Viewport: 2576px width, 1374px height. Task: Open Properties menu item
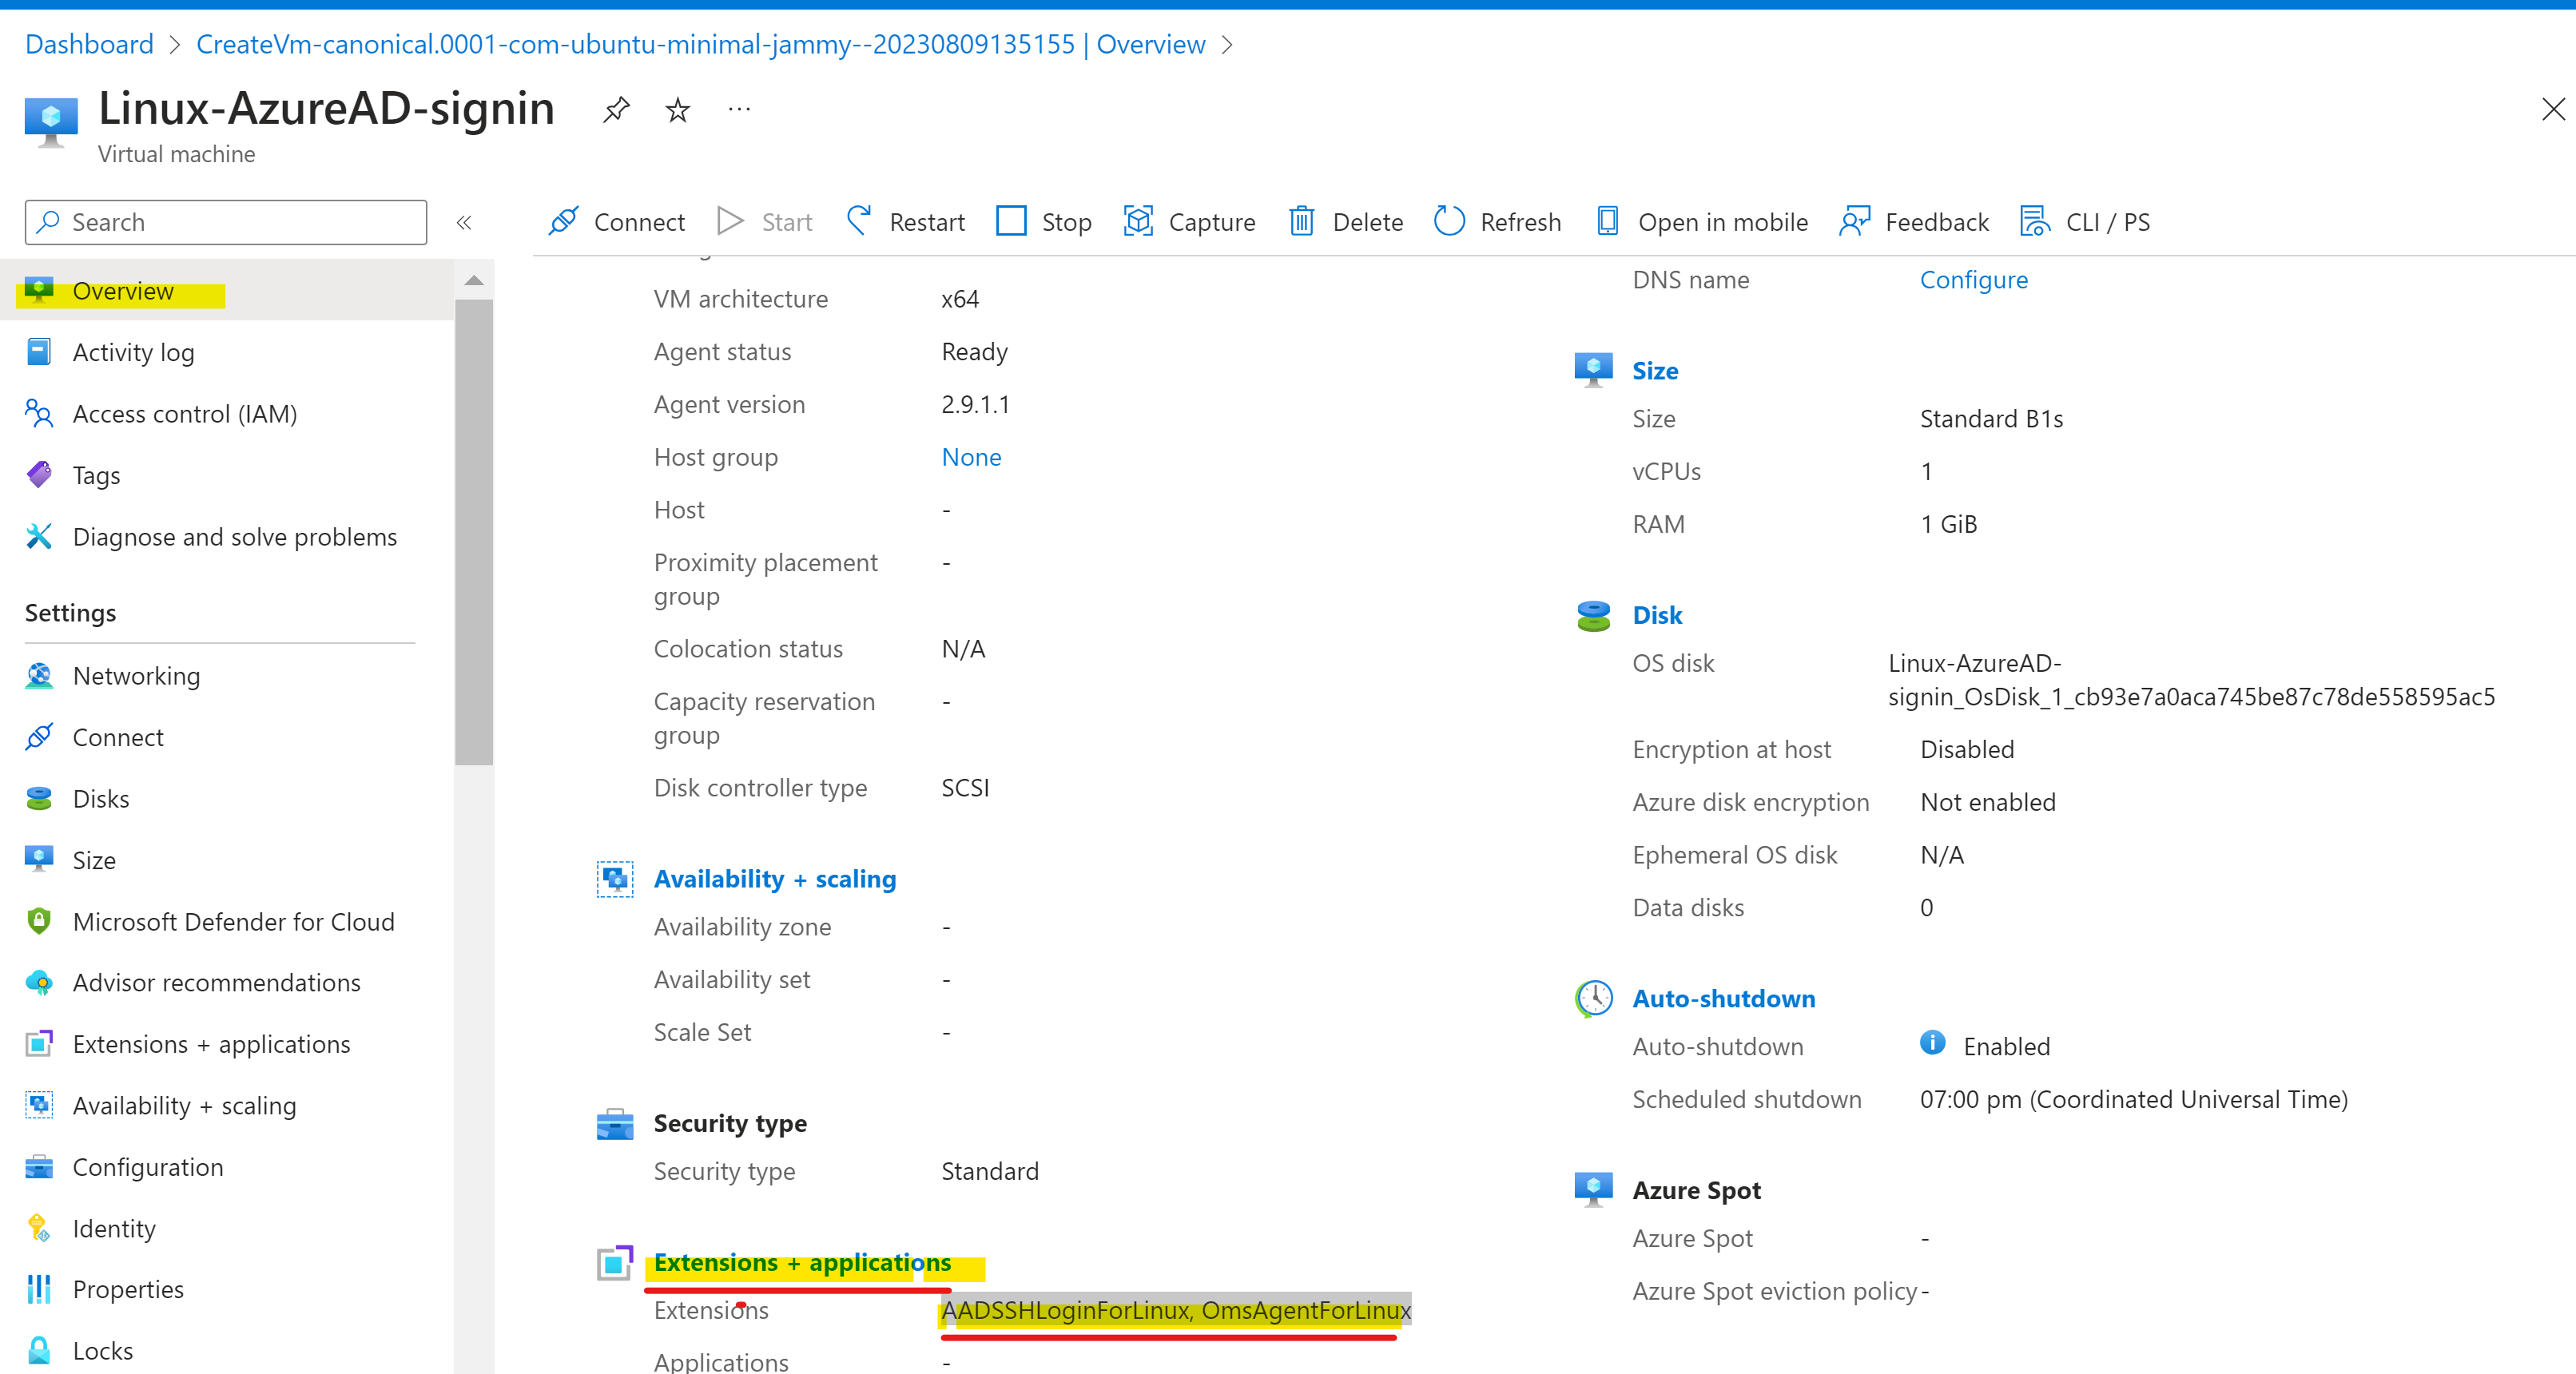click(227, 1290)
